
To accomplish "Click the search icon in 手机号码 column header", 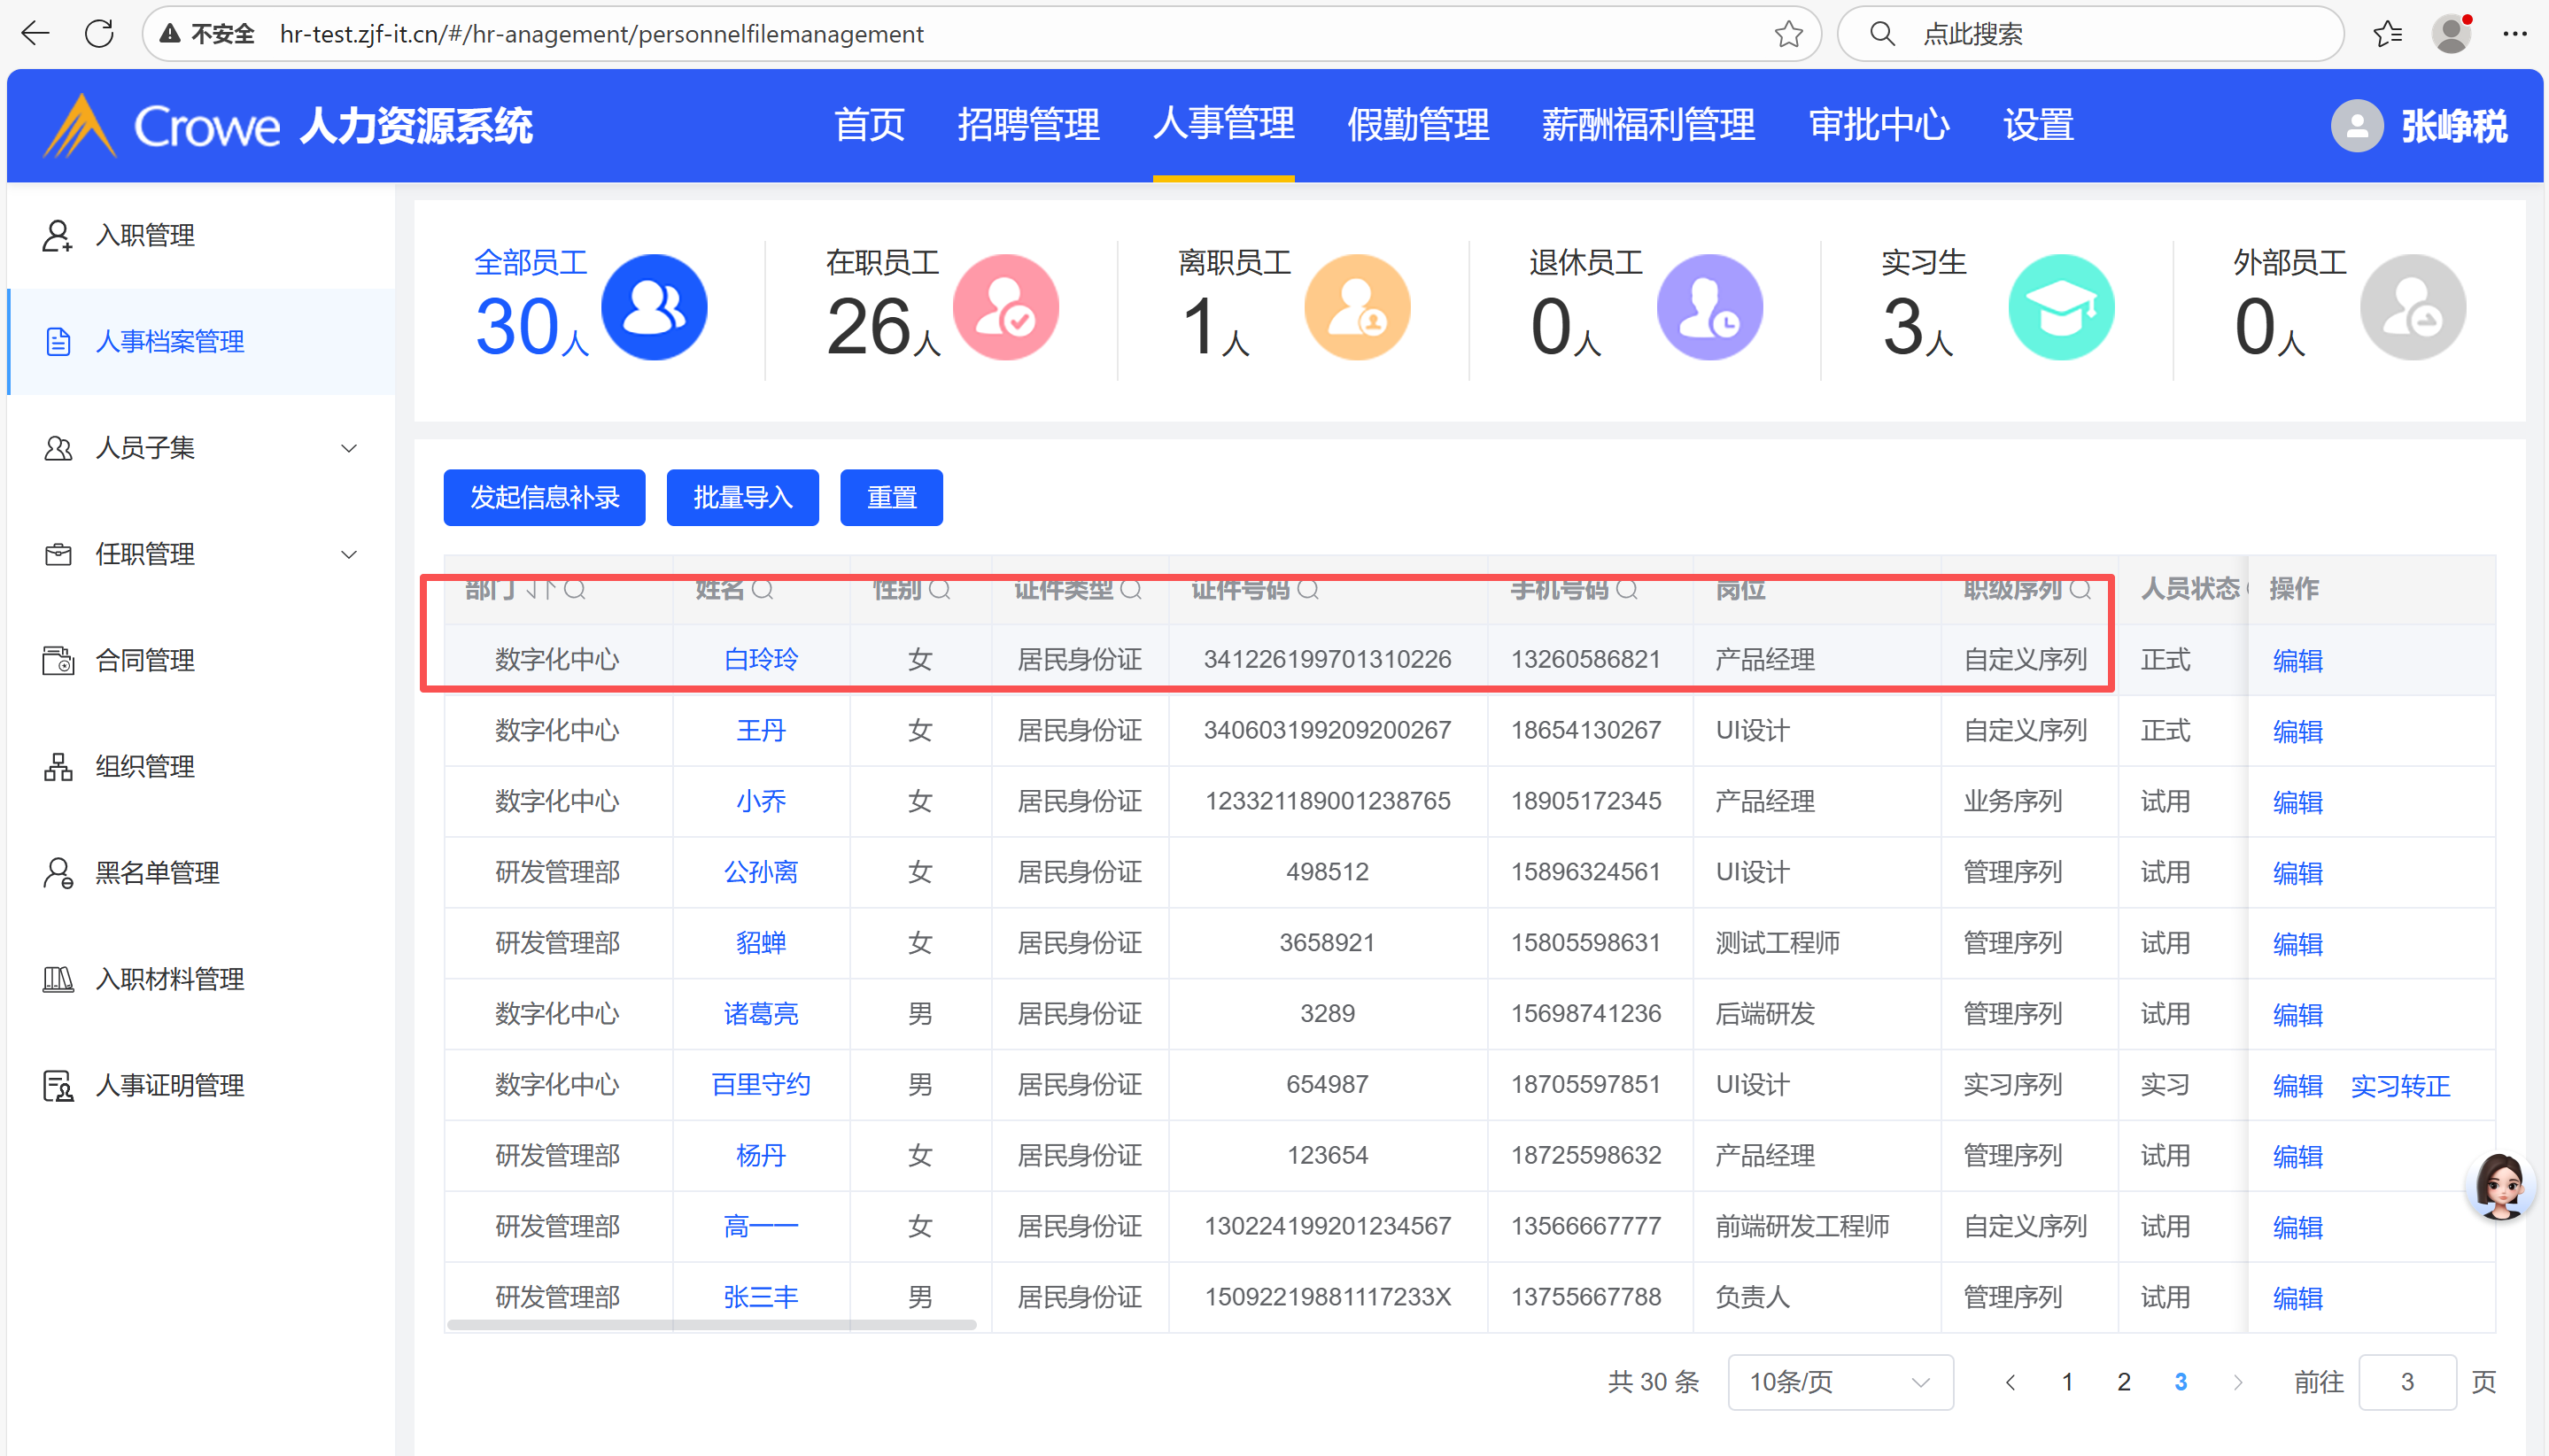I will pyautogui.click(x=1626, y=589).
